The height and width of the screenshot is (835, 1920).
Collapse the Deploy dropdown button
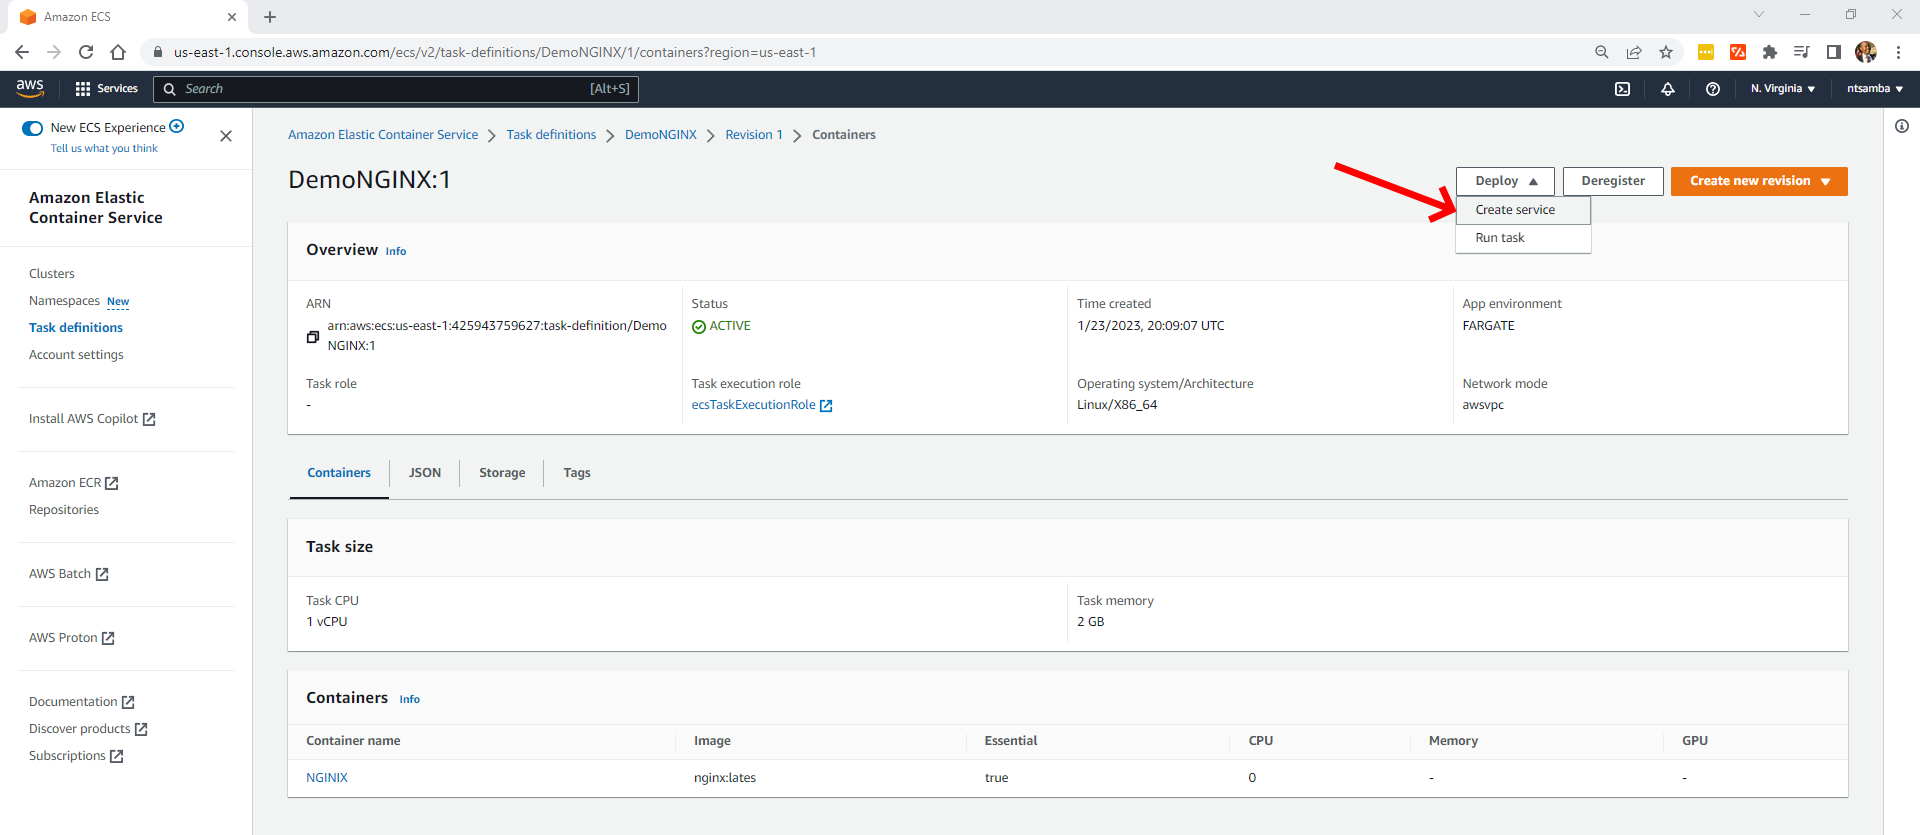pos(1504,181)
